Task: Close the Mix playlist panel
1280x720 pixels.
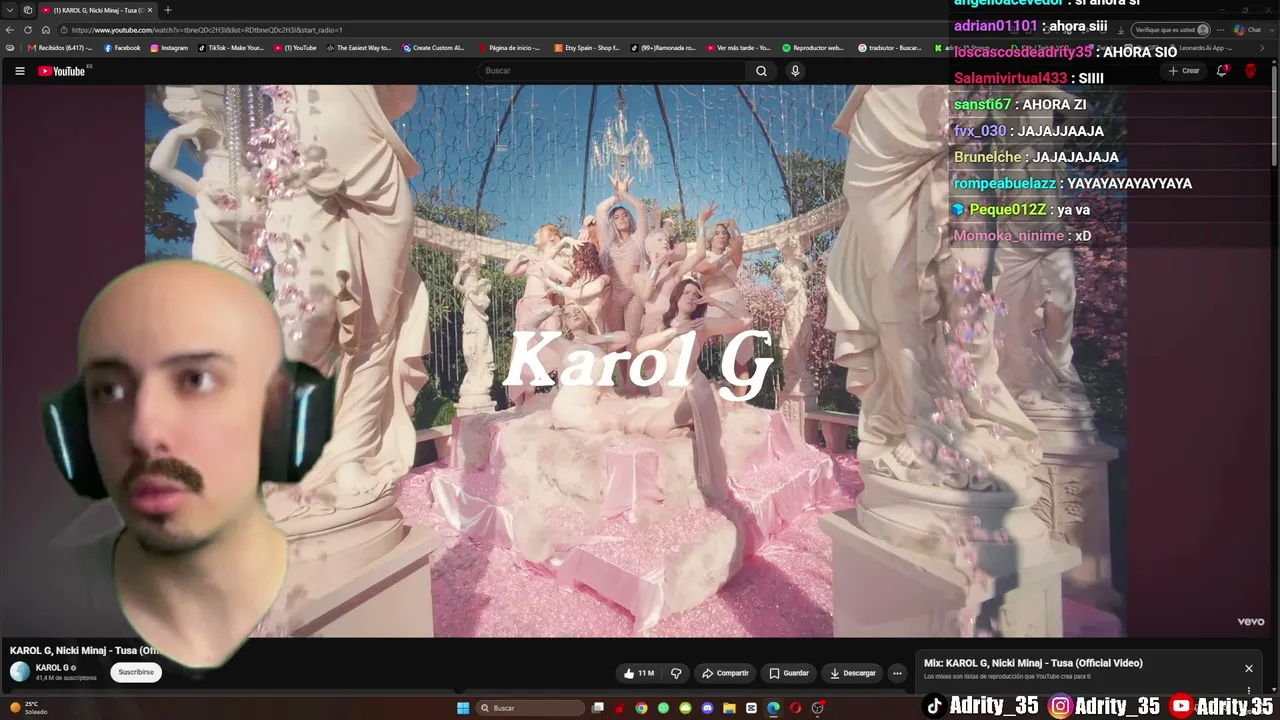Action: [1248, 668]
